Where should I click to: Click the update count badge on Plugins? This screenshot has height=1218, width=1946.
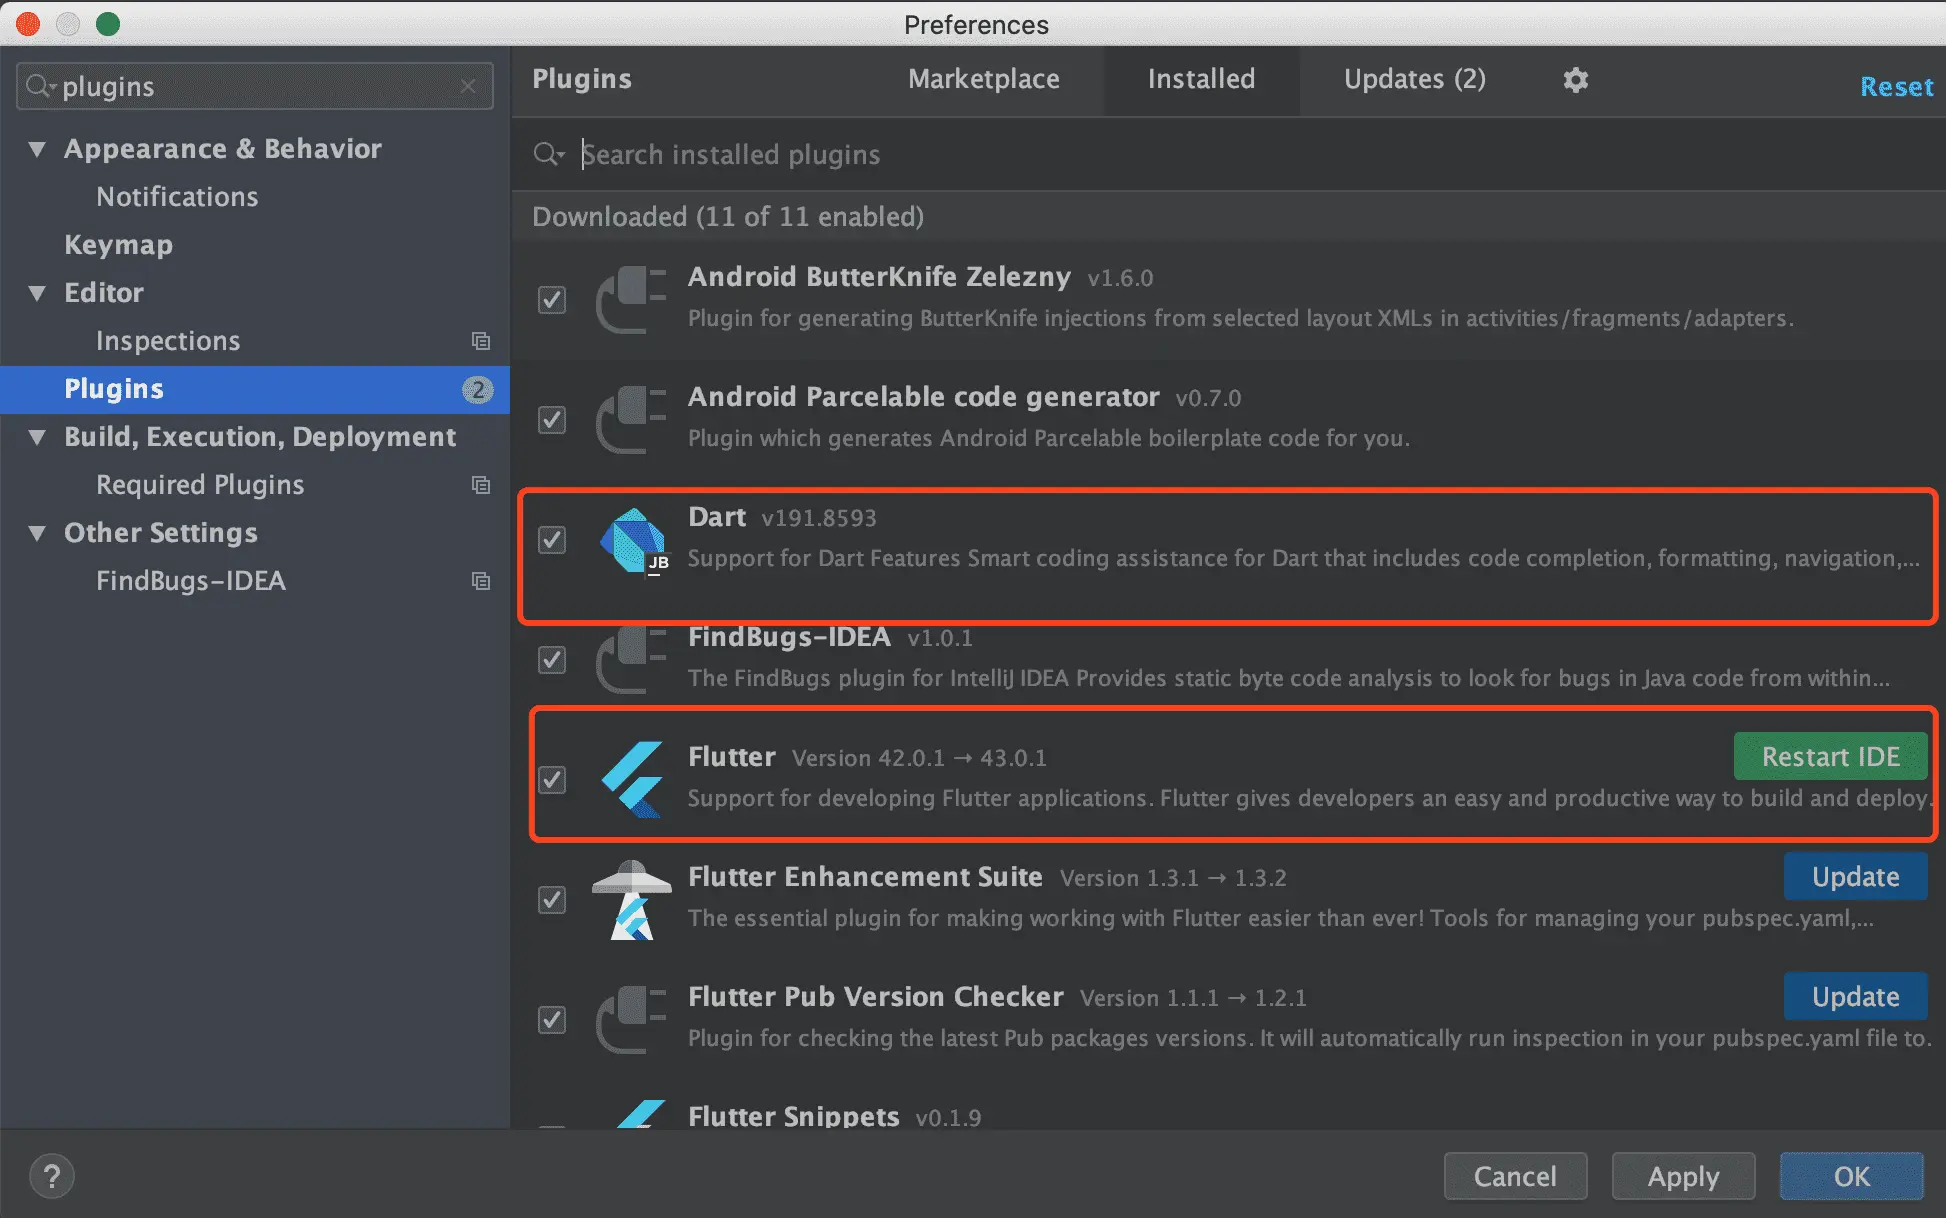[478, 389]
